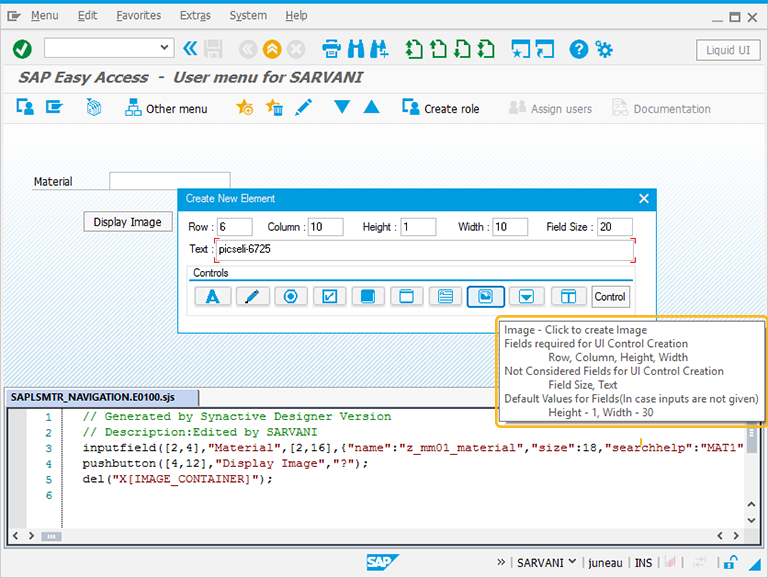This screenshot has height=578, width=768.
Task: Click the Create role button
Action: pos(441,108)
